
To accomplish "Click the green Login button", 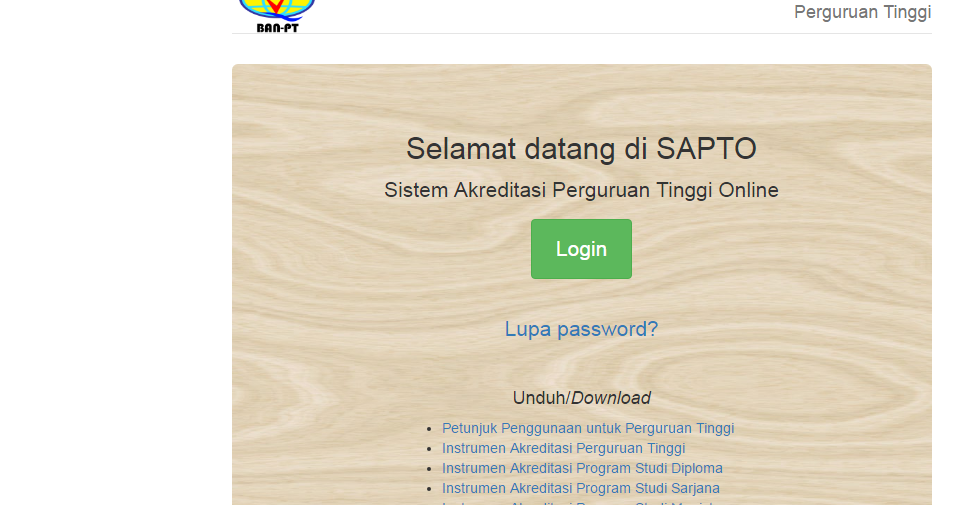I will 581,249.
